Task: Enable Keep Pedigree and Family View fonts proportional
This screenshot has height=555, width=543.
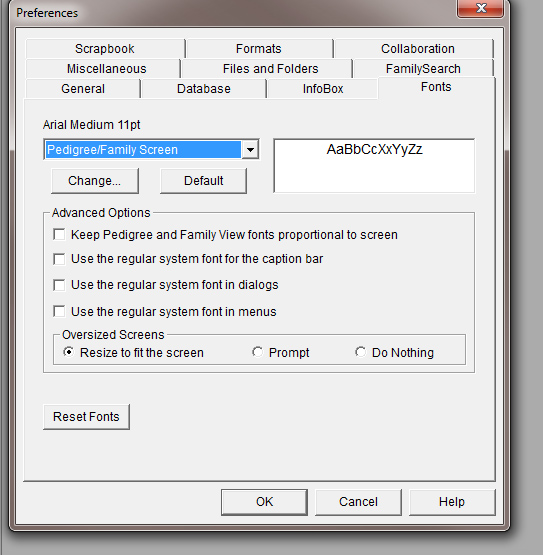Action: coord(59,234)
